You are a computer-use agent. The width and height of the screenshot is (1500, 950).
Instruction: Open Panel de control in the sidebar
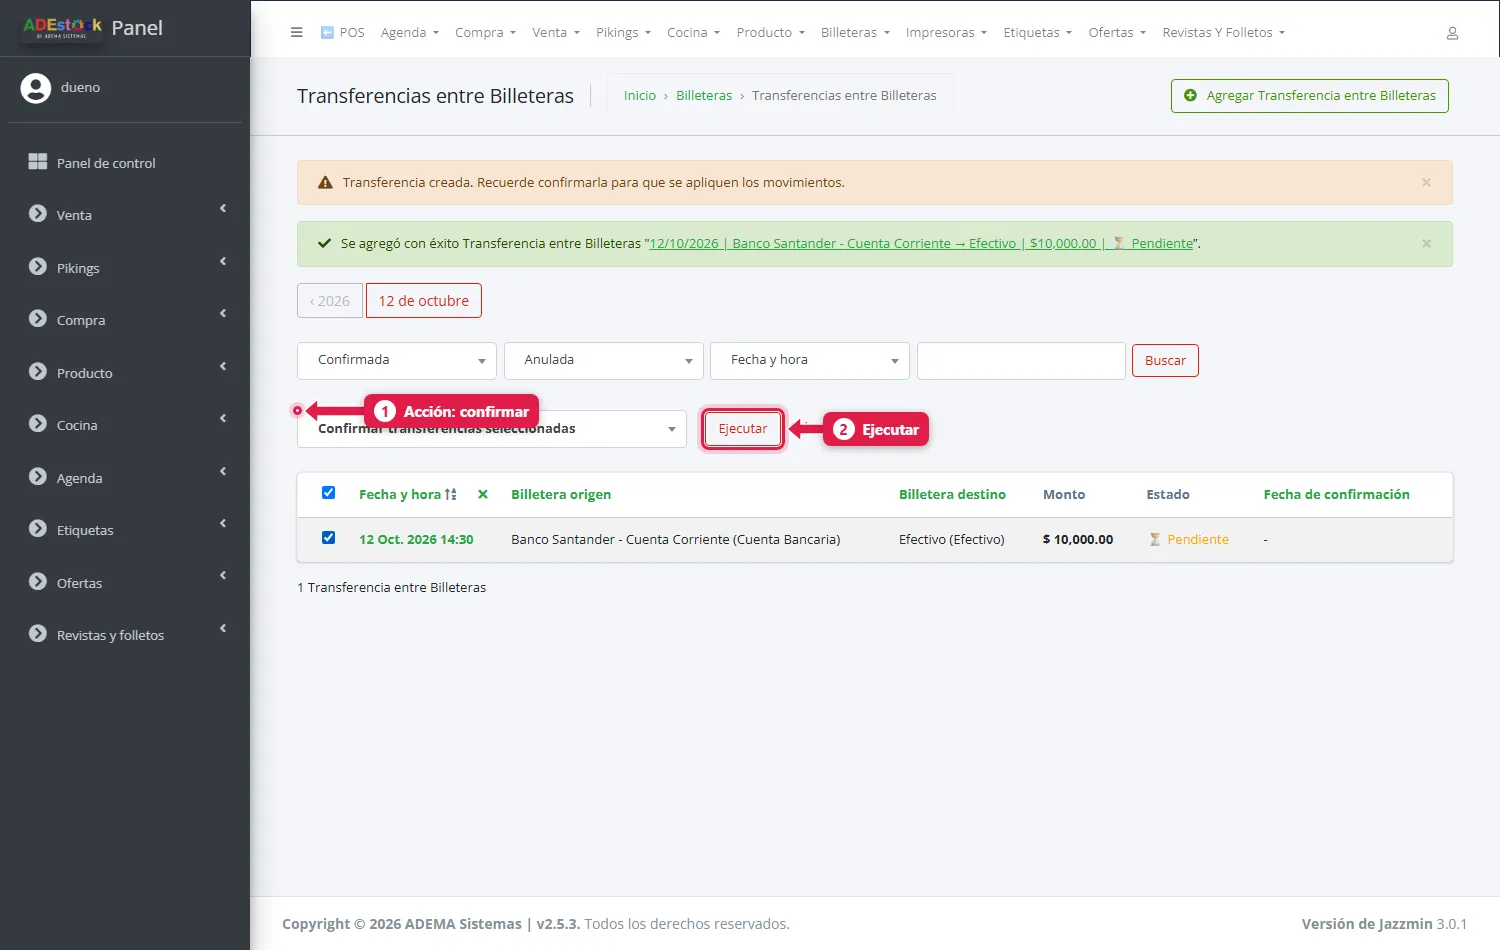[125, 163]
